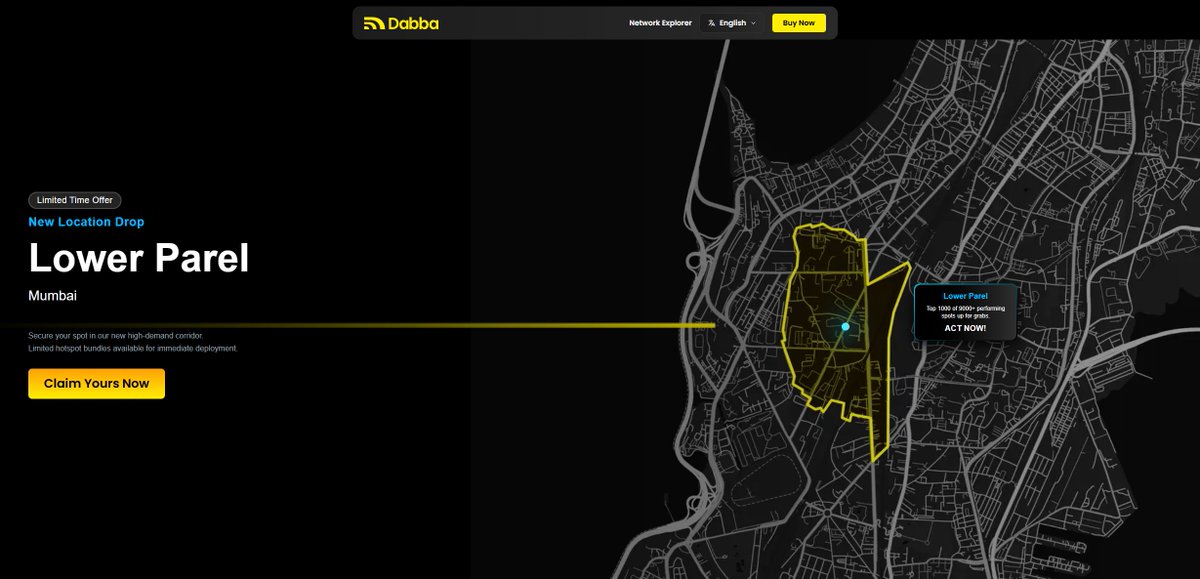Click the New Location Drop text
1200x579 pixels.
(x=86, y=222)
